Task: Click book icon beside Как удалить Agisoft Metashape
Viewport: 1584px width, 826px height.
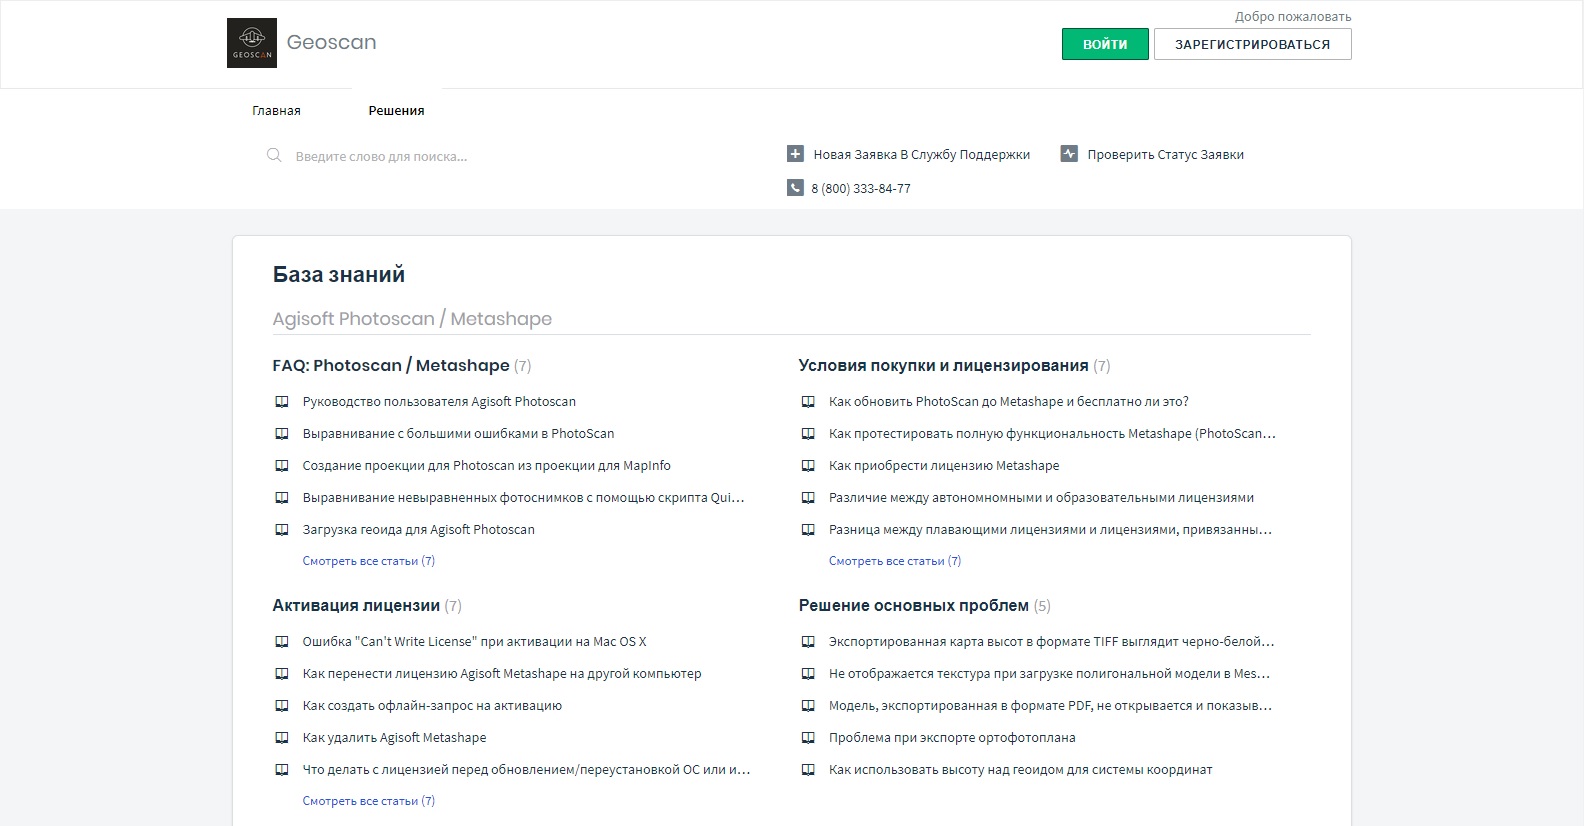Action: coord(282,738)
